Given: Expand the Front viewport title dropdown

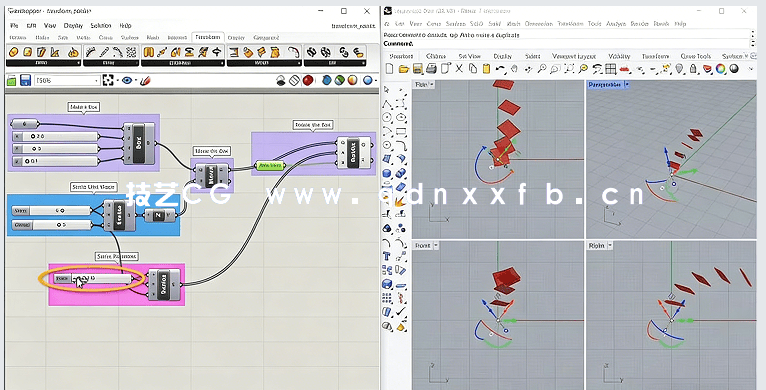Looking at the screenshot, I should tap(436, 245).
